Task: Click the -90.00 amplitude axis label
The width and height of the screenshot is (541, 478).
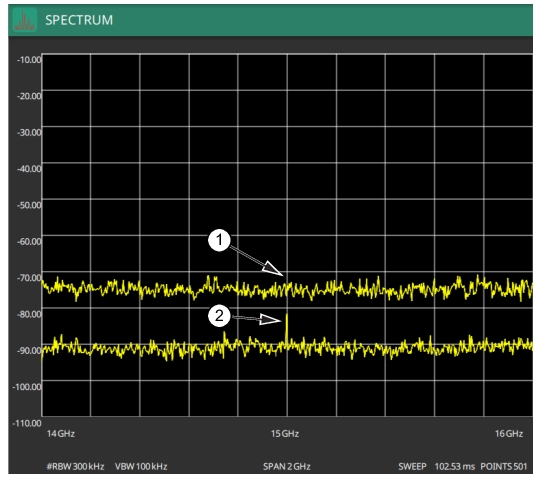Action: coord(29,351)
